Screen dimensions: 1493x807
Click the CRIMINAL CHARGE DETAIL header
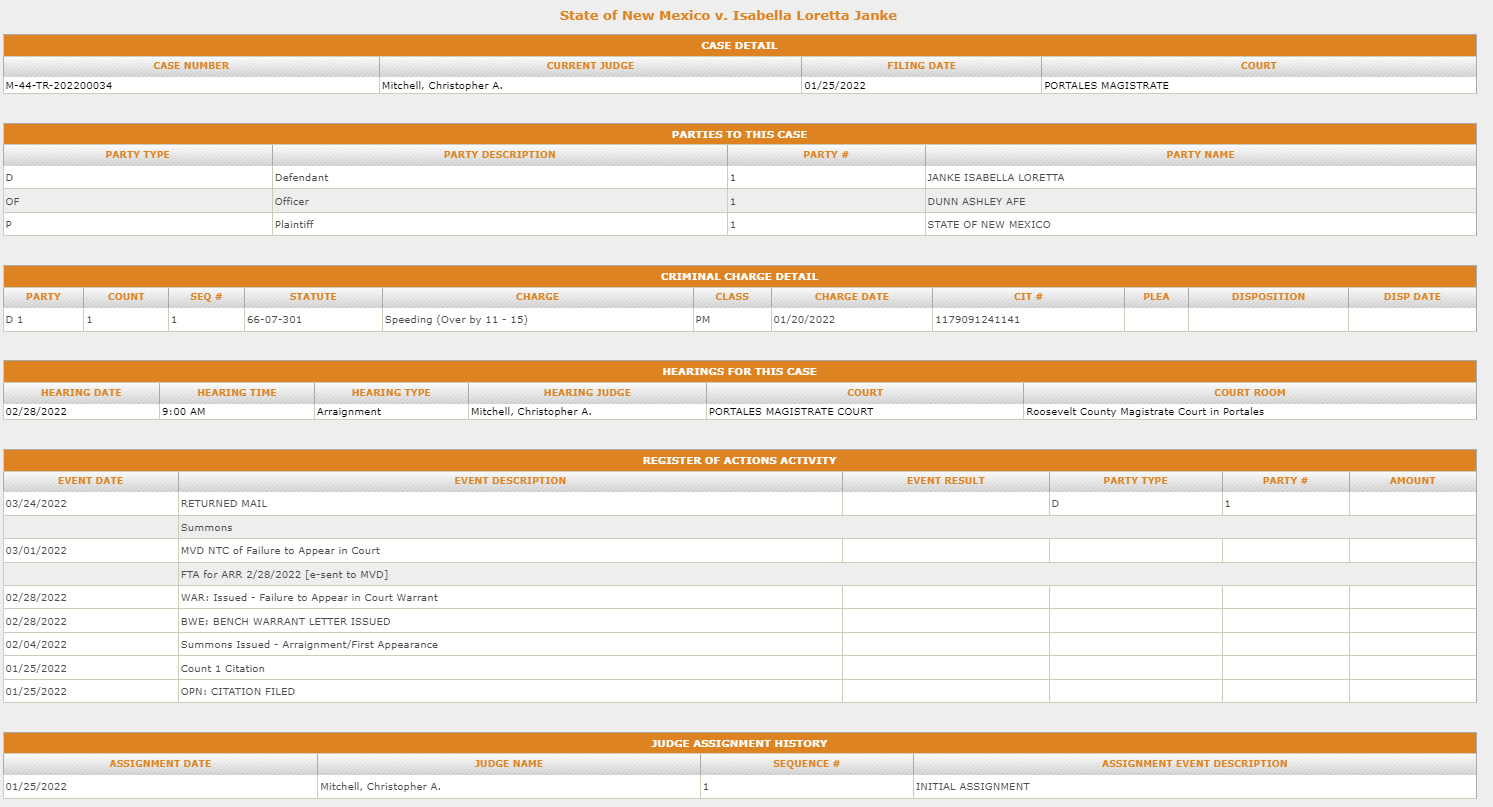tap(739, 277)
